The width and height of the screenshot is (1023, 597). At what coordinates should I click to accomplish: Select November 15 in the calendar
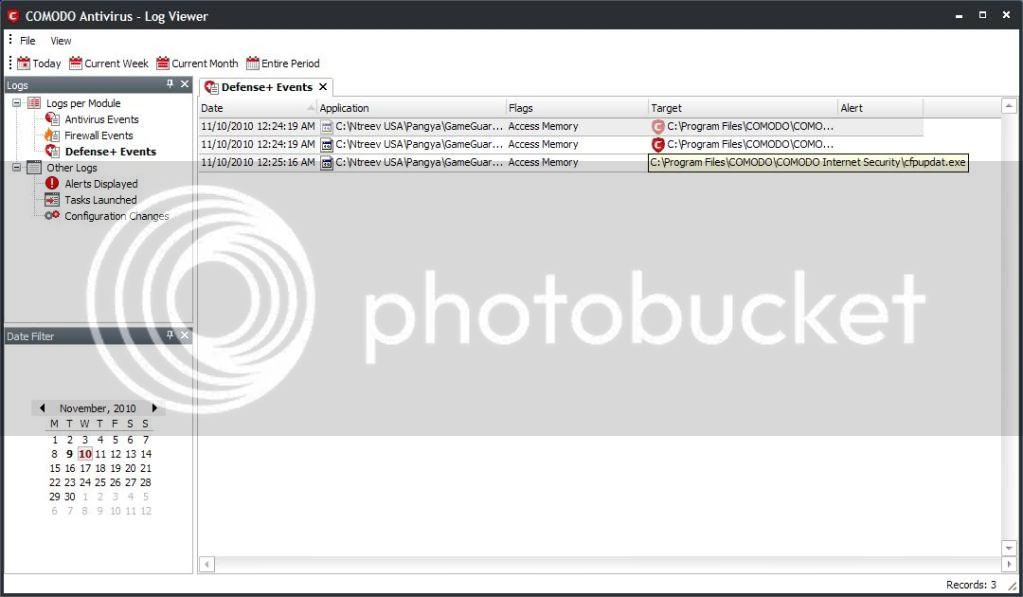[55, 468]
